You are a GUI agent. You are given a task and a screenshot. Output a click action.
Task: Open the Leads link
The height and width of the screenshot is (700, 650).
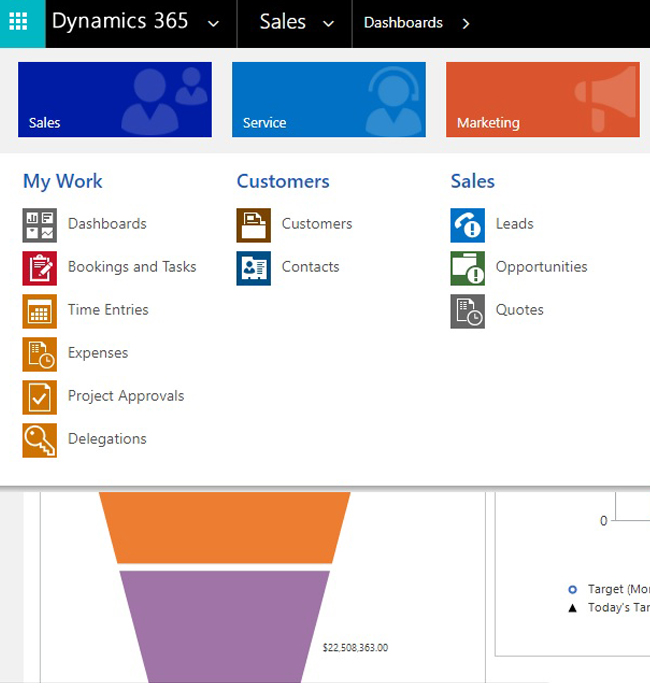[x=515, y=224]
